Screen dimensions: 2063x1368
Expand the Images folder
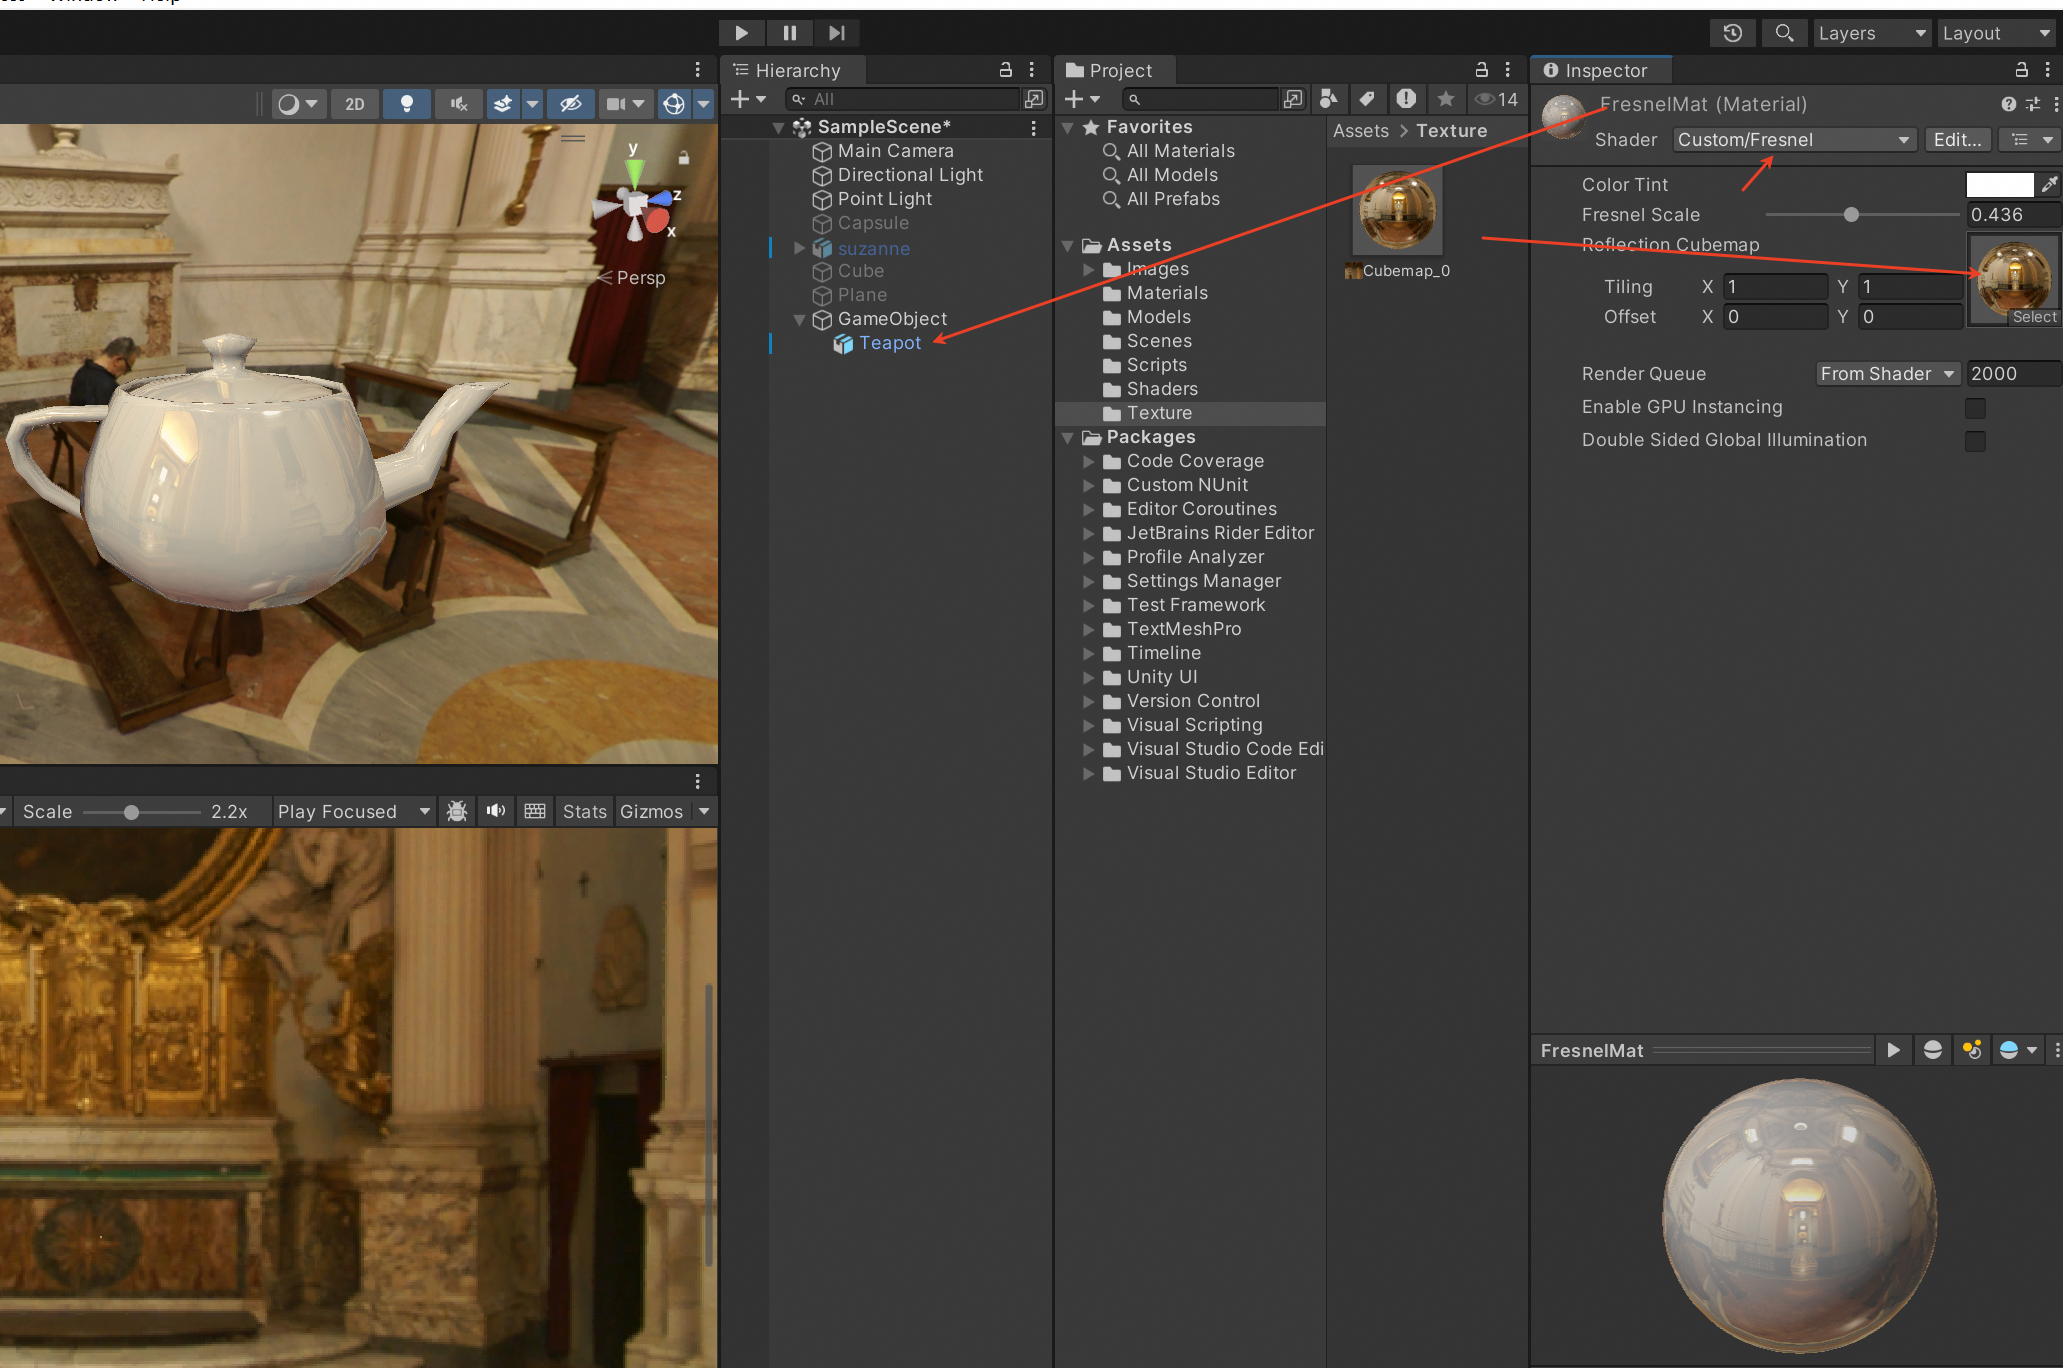[x=1089, y=270]
